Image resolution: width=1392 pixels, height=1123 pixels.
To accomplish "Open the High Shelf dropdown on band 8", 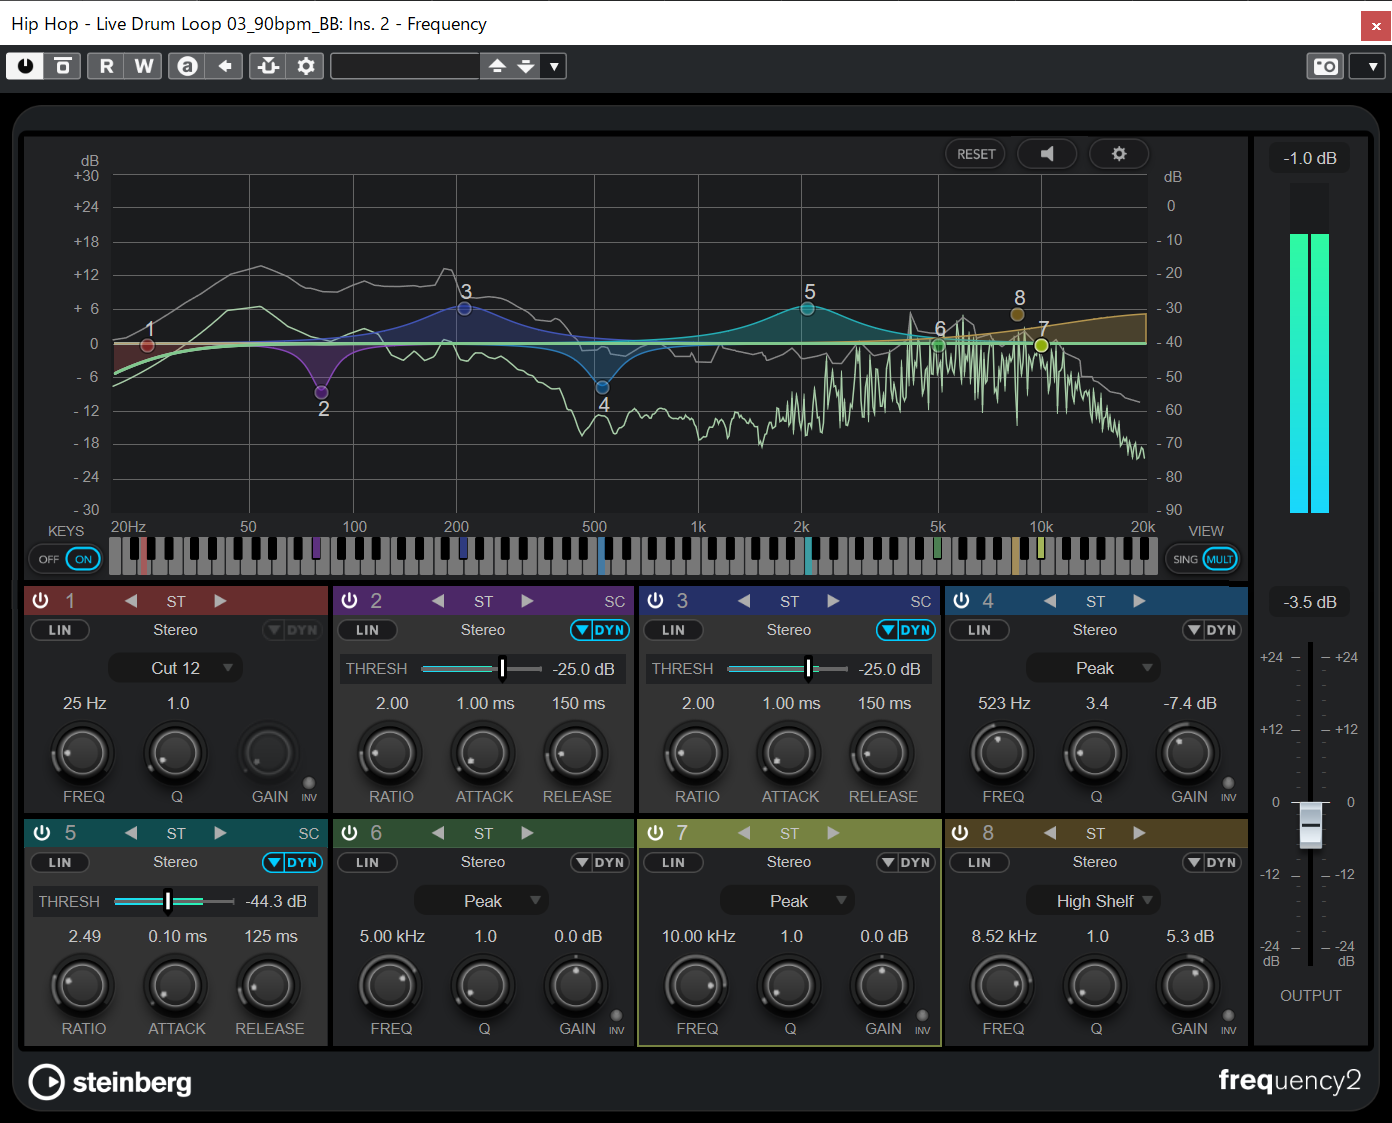I will point(1093,900).
